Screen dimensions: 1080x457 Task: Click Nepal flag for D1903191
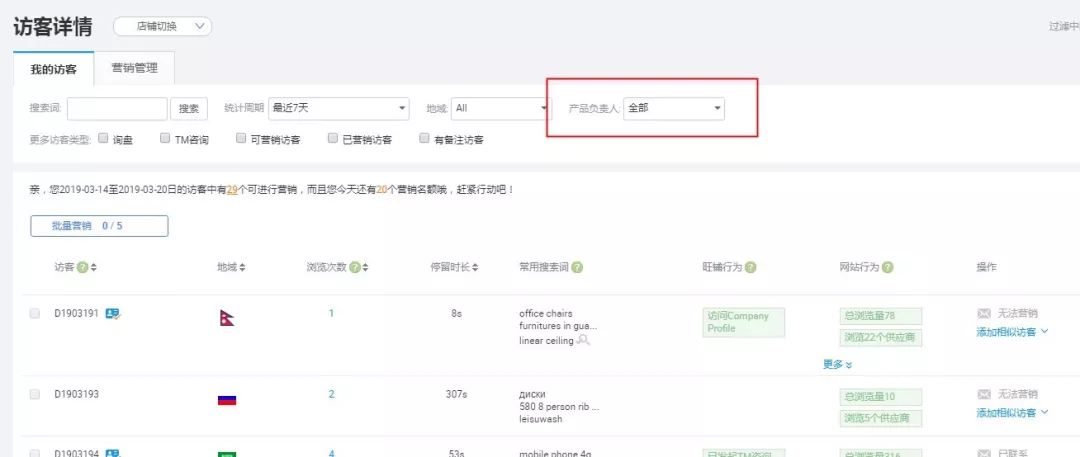pyautogui.click(x=227, y=318)
